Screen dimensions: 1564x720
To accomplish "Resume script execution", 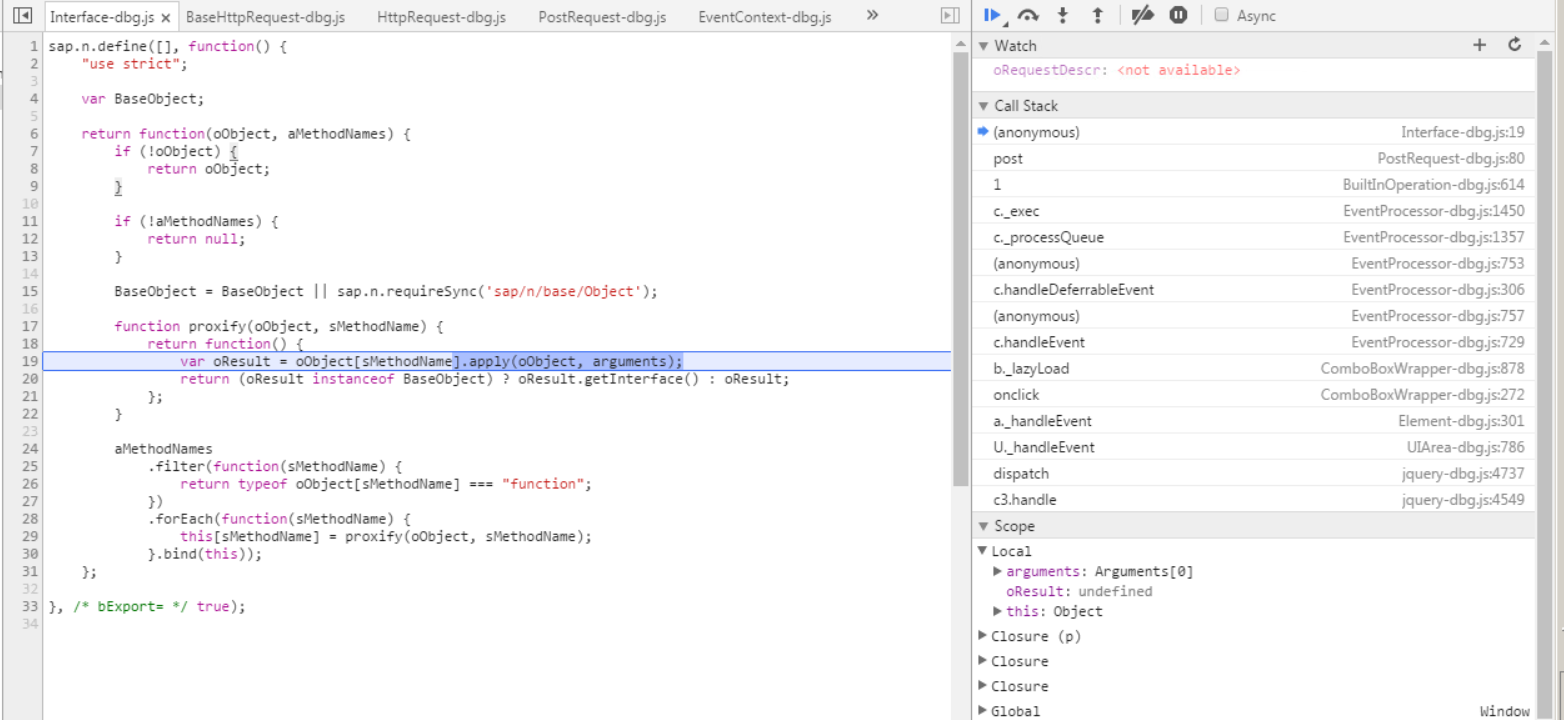I will (x=991, y=15).
